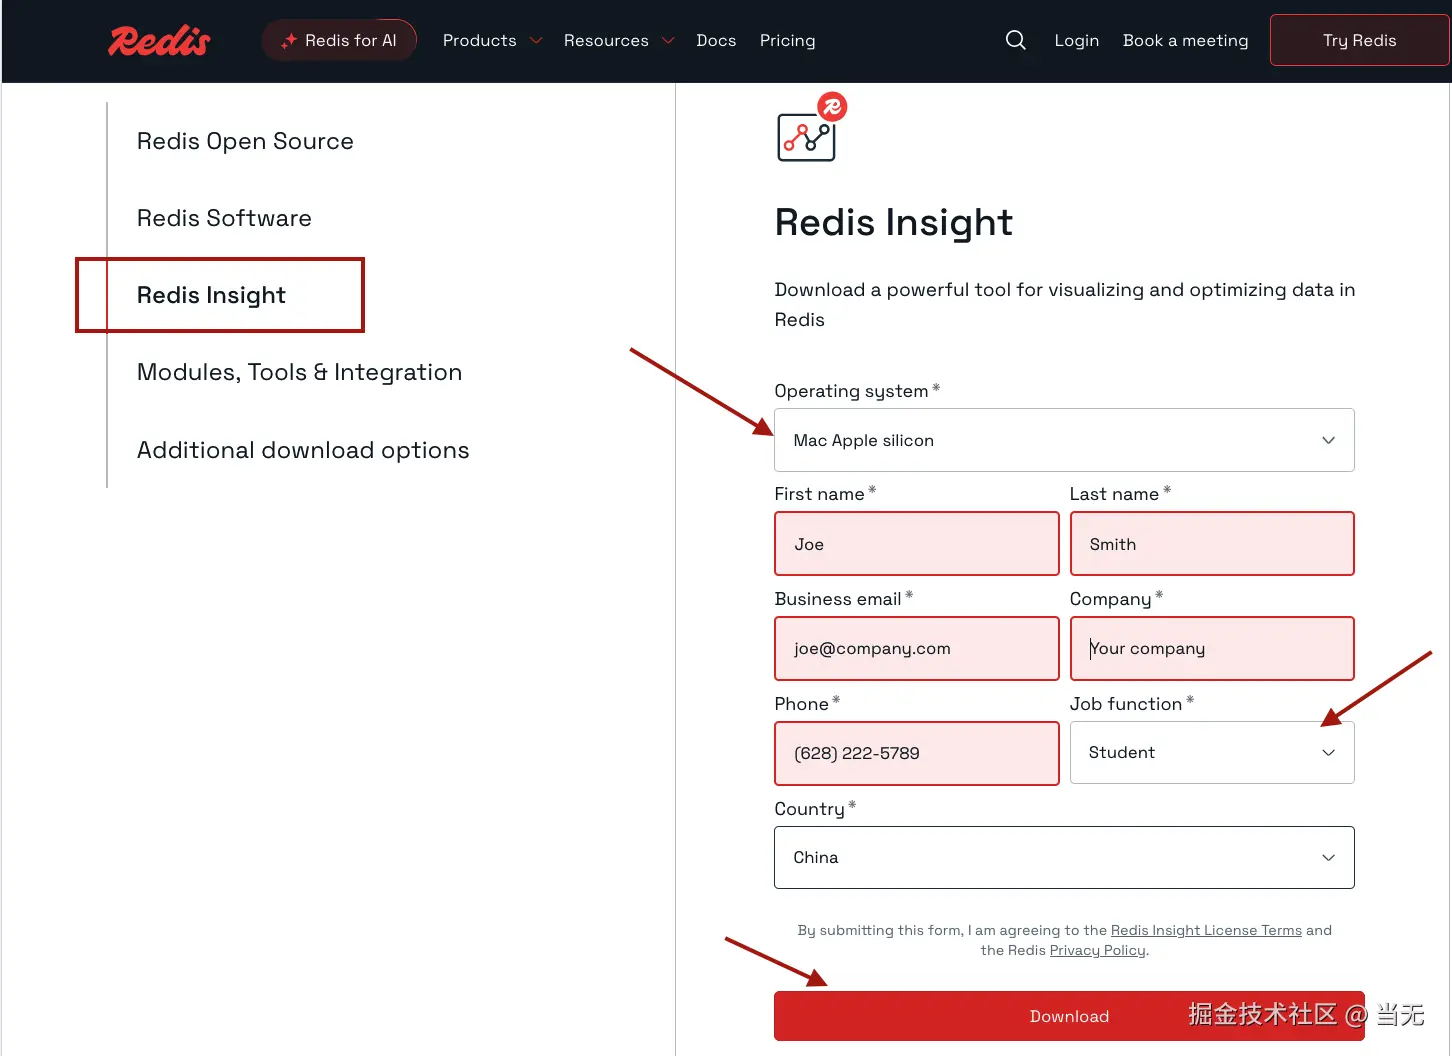Open the Privacy Policy link
This screenshot has width=1452, height=1056.
[x=1097, y=950]
